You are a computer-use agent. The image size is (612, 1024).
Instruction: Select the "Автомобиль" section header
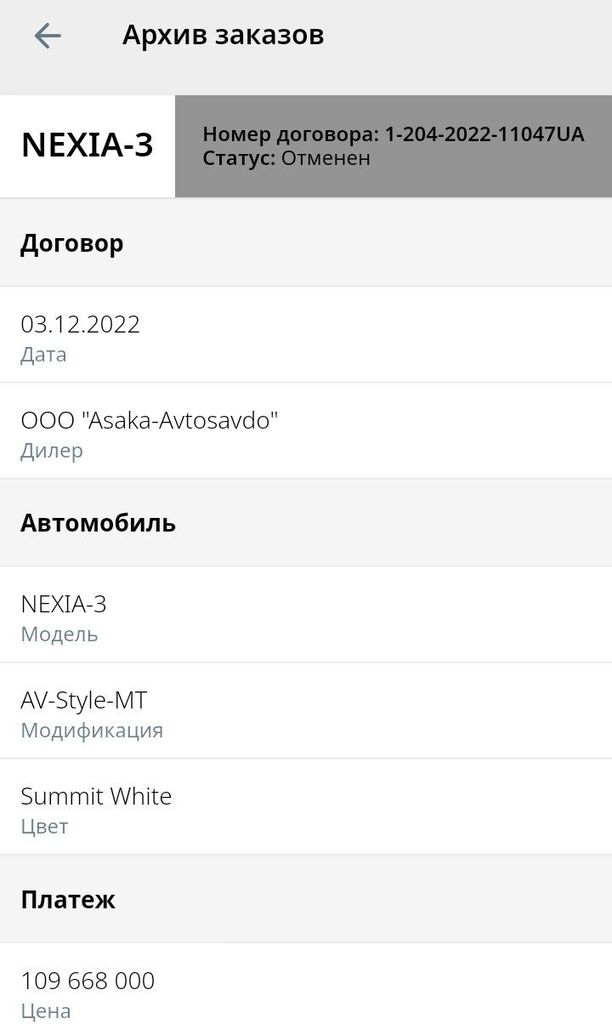98,523
